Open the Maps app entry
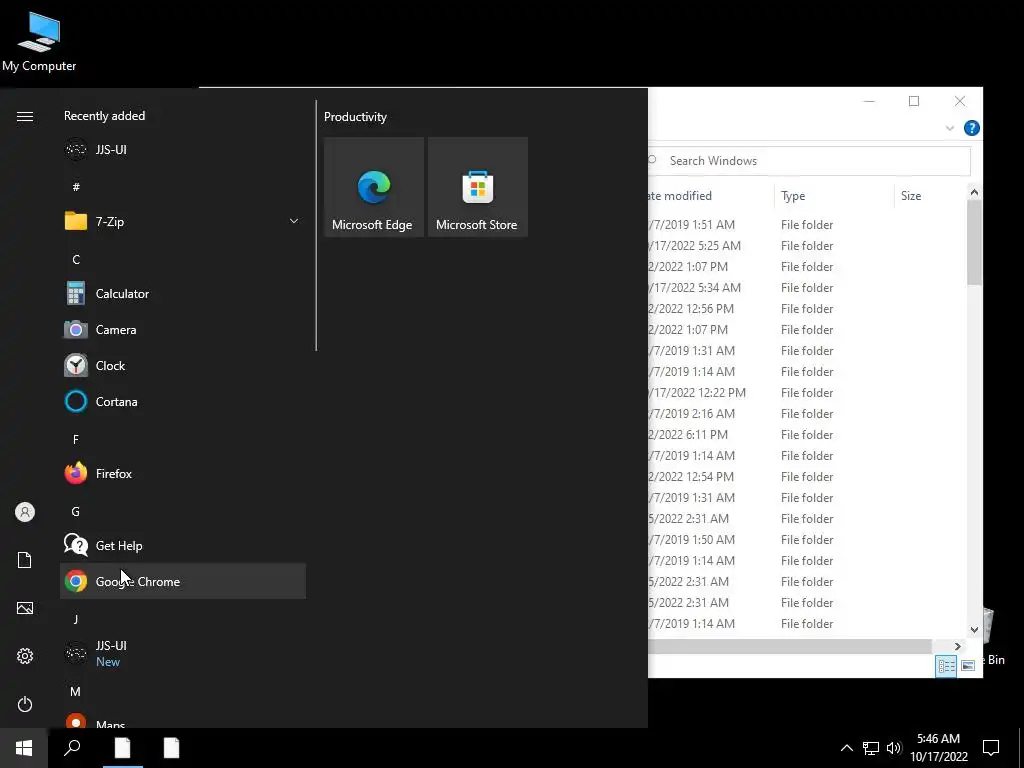Image resolution: width=1024 pixels, height=768 pixels. click(x=183, y=720)
